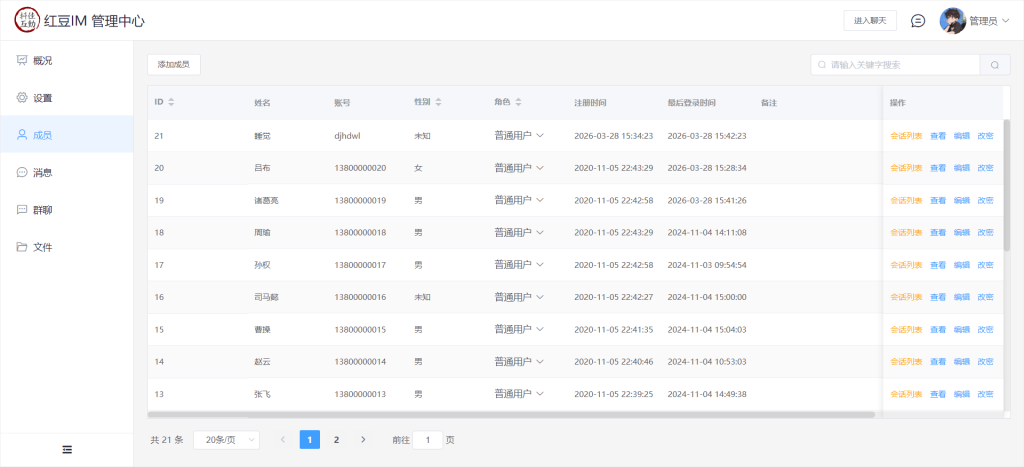The height and width of the screenshot is (467, 1024).
Task: Click the vertical table scrollbar
Action: coord(1007,185)
